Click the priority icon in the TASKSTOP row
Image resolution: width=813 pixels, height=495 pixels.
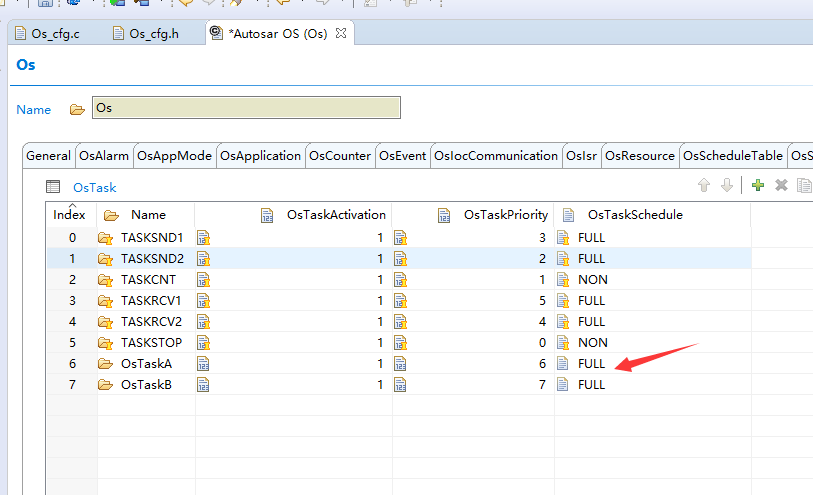pos(400,343)
